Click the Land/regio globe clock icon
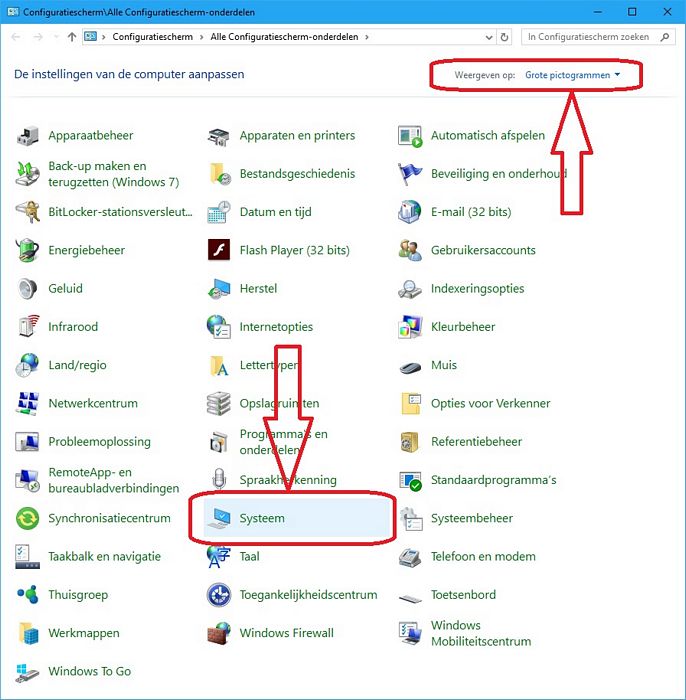This screenshot has height=700, width=686. coord(28,365)
